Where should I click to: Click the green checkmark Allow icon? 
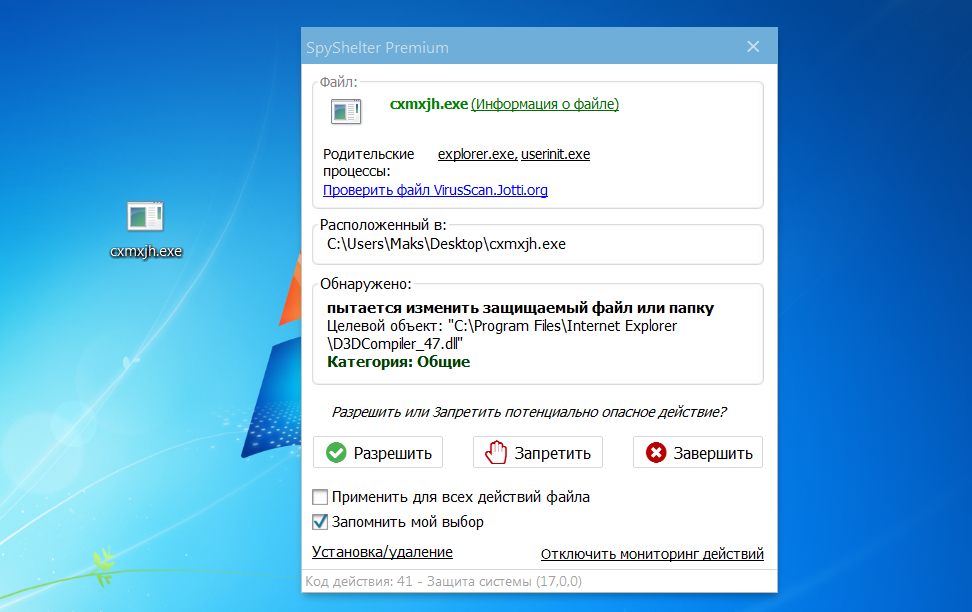336,453
